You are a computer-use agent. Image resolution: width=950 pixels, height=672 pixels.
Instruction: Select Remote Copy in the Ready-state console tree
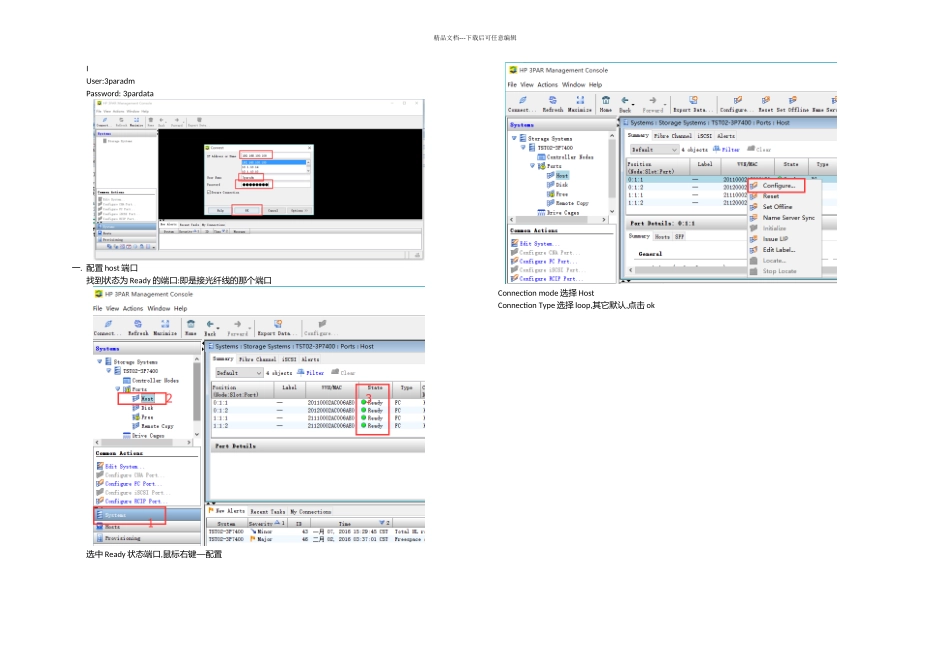pyautogui.click(x=153, y=426)
